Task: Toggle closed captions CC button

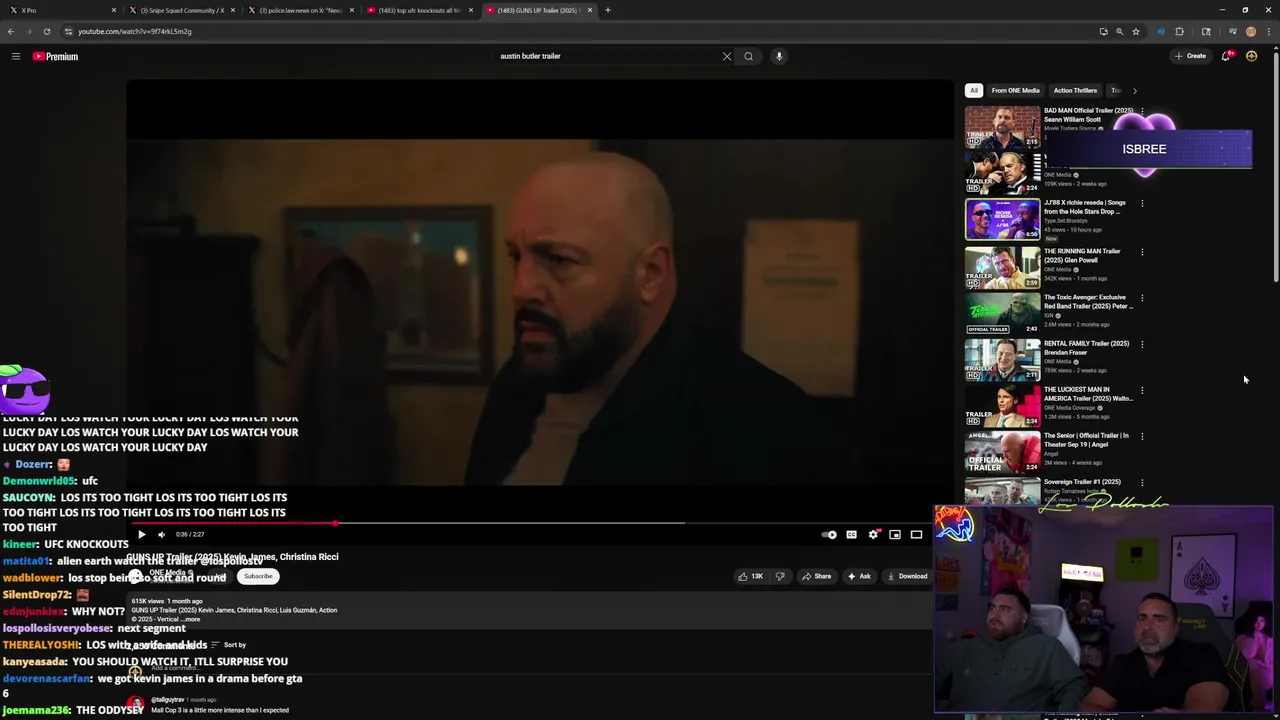Action: click(851, 534)
